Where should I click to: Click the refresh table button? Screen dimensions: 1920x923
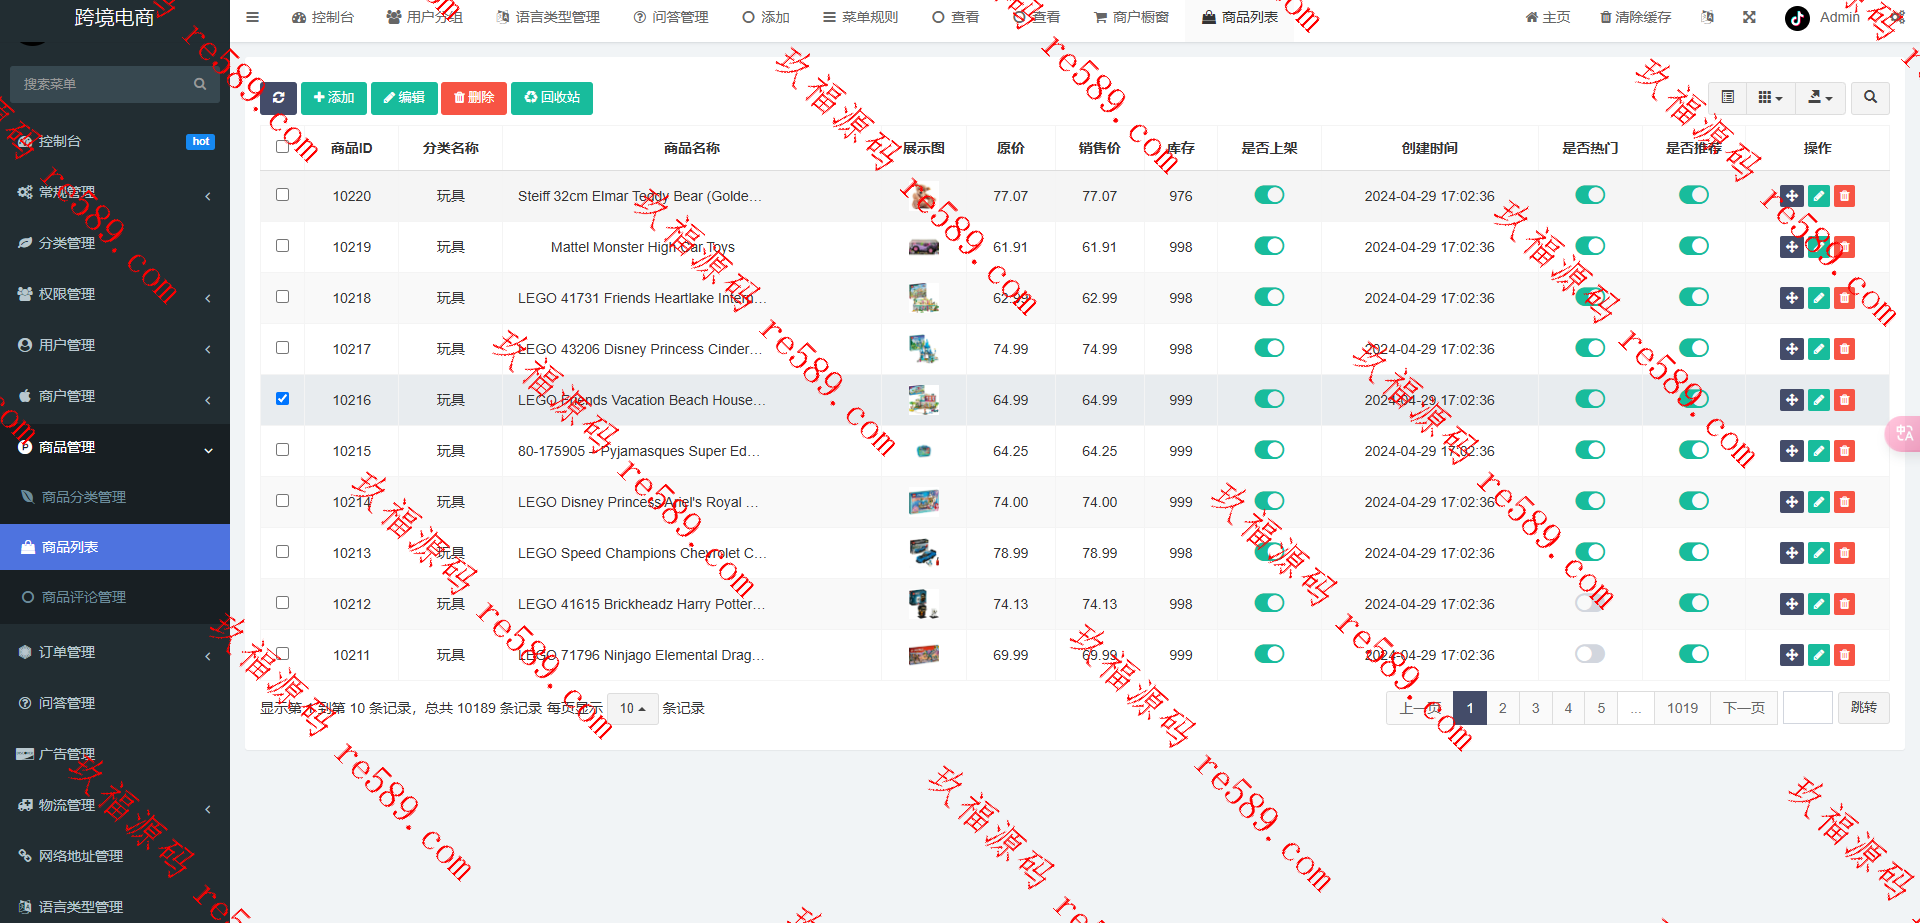point(278,98)
